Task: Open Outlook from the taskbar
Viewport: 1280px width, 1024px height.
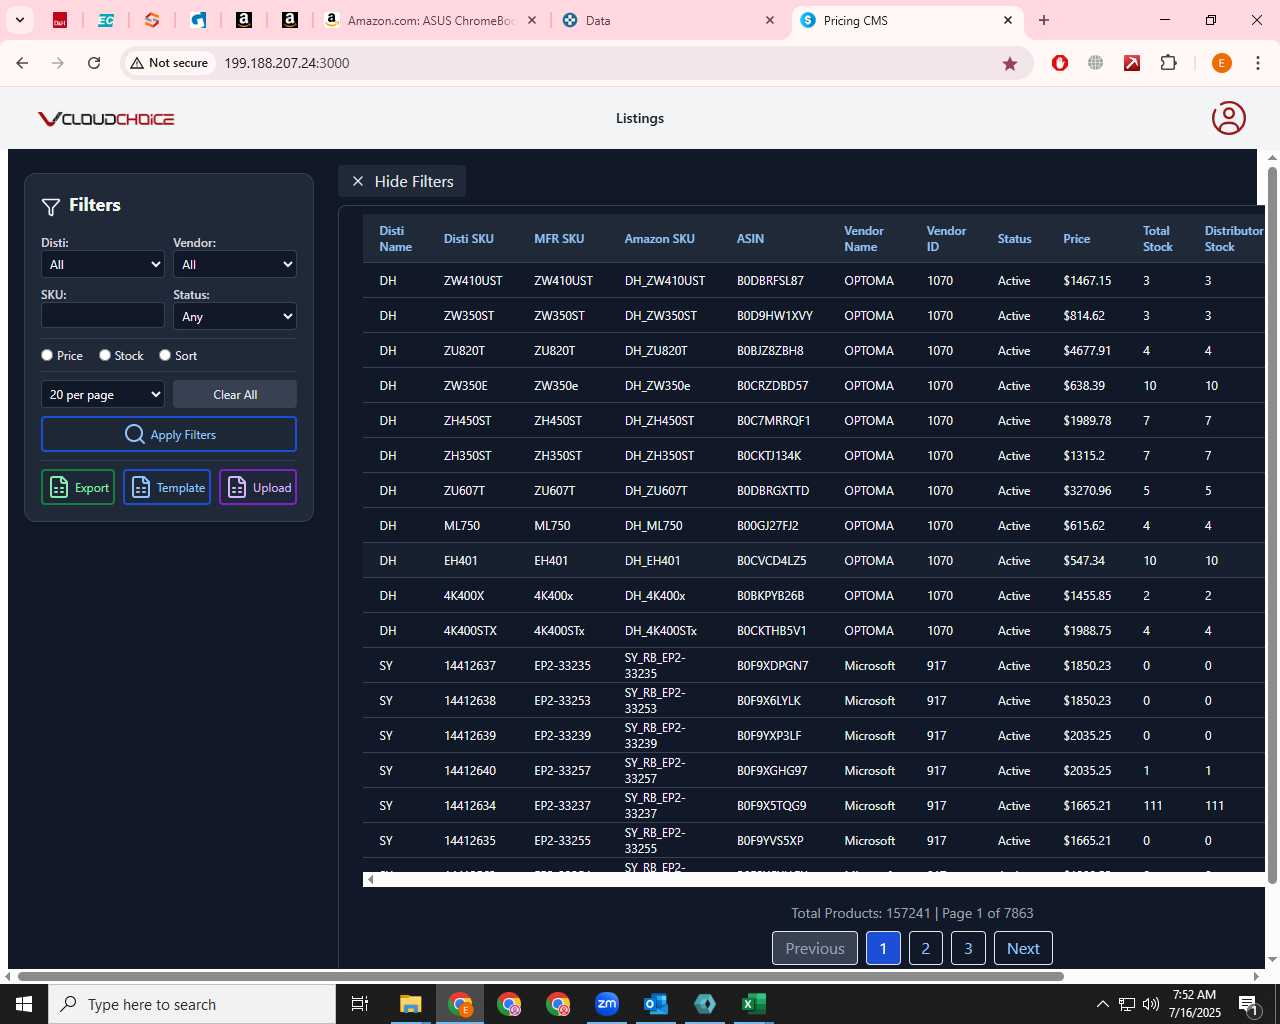Action: (656, 1004)
